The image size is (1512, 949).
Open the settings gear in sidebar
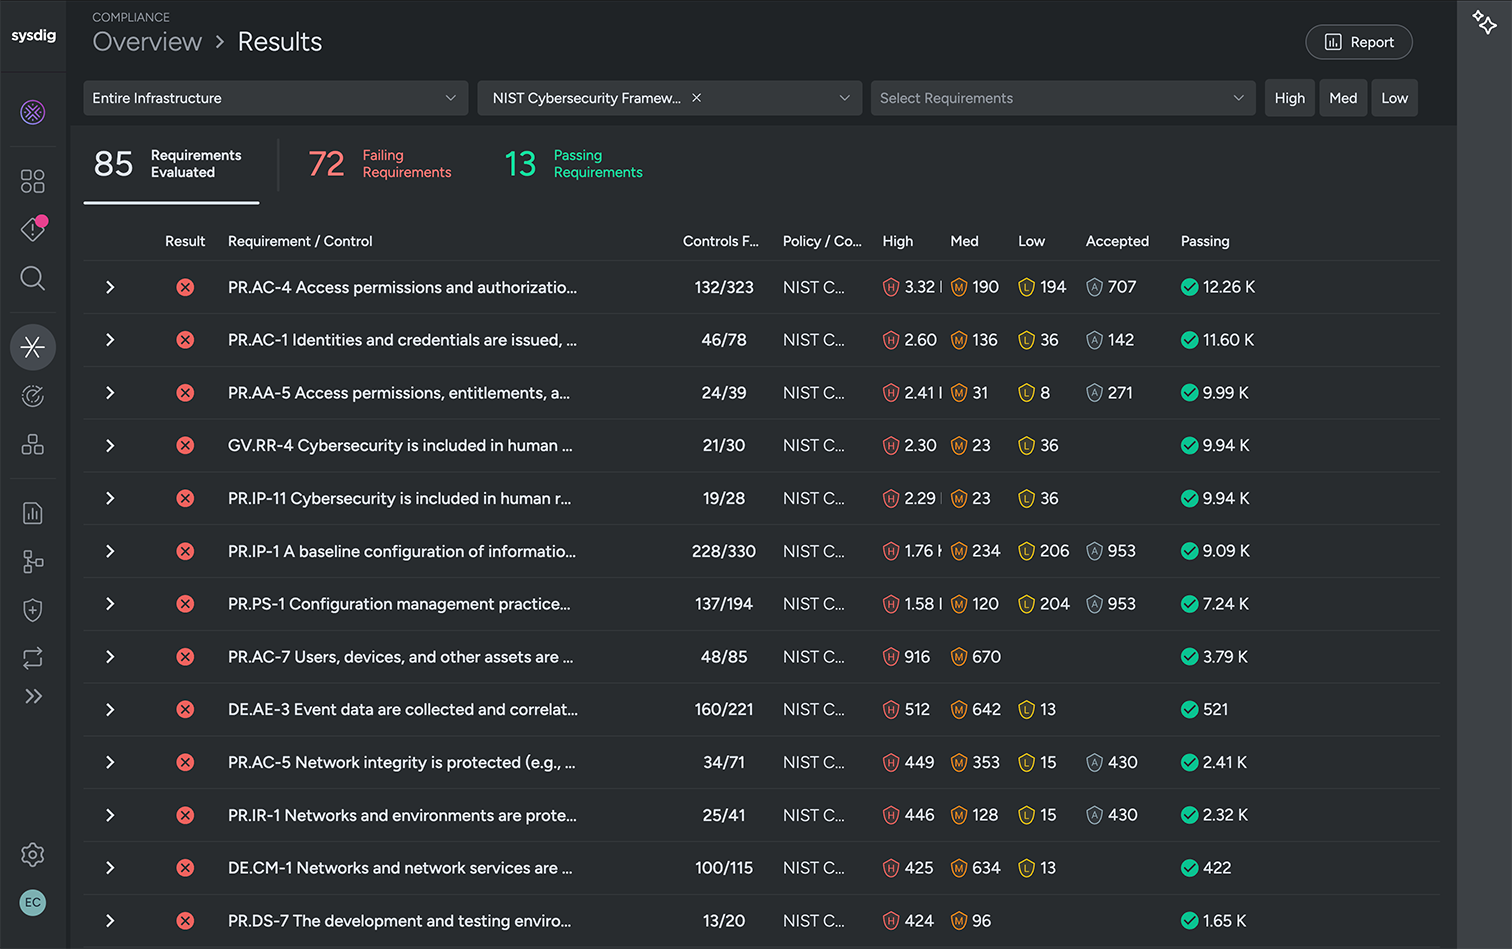tap(33, 855)
